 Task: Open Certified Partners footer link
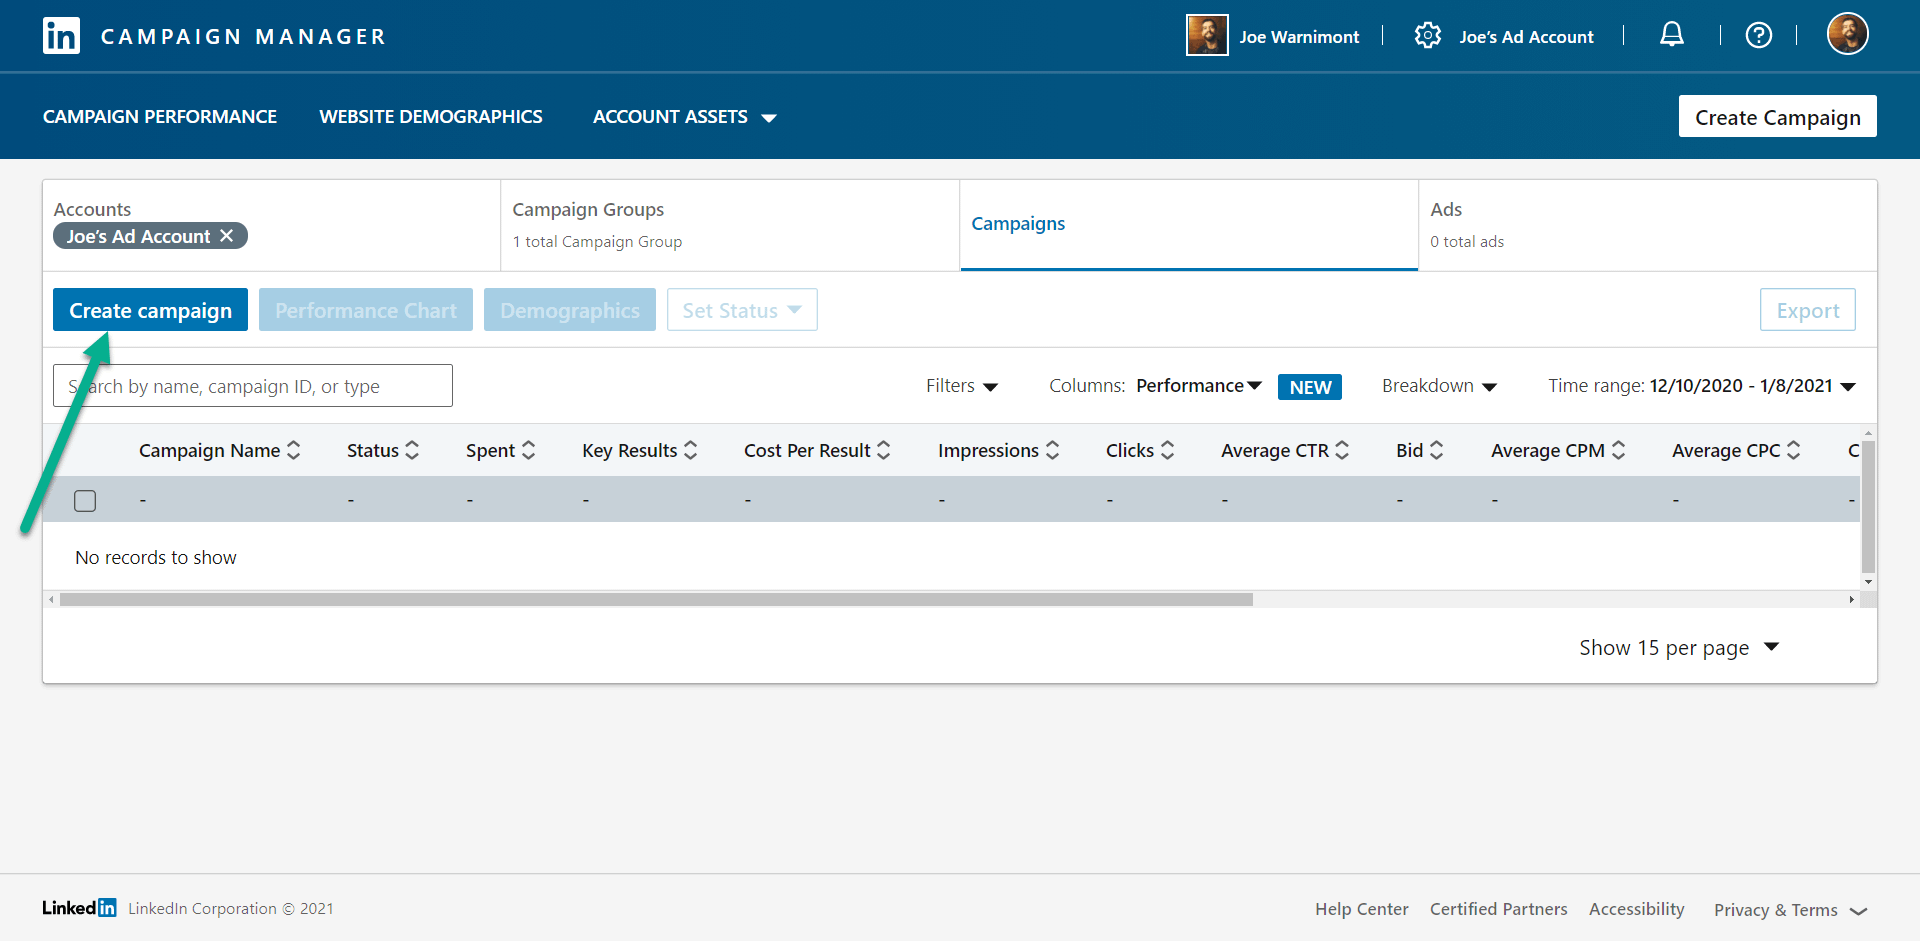point(1498,909)
